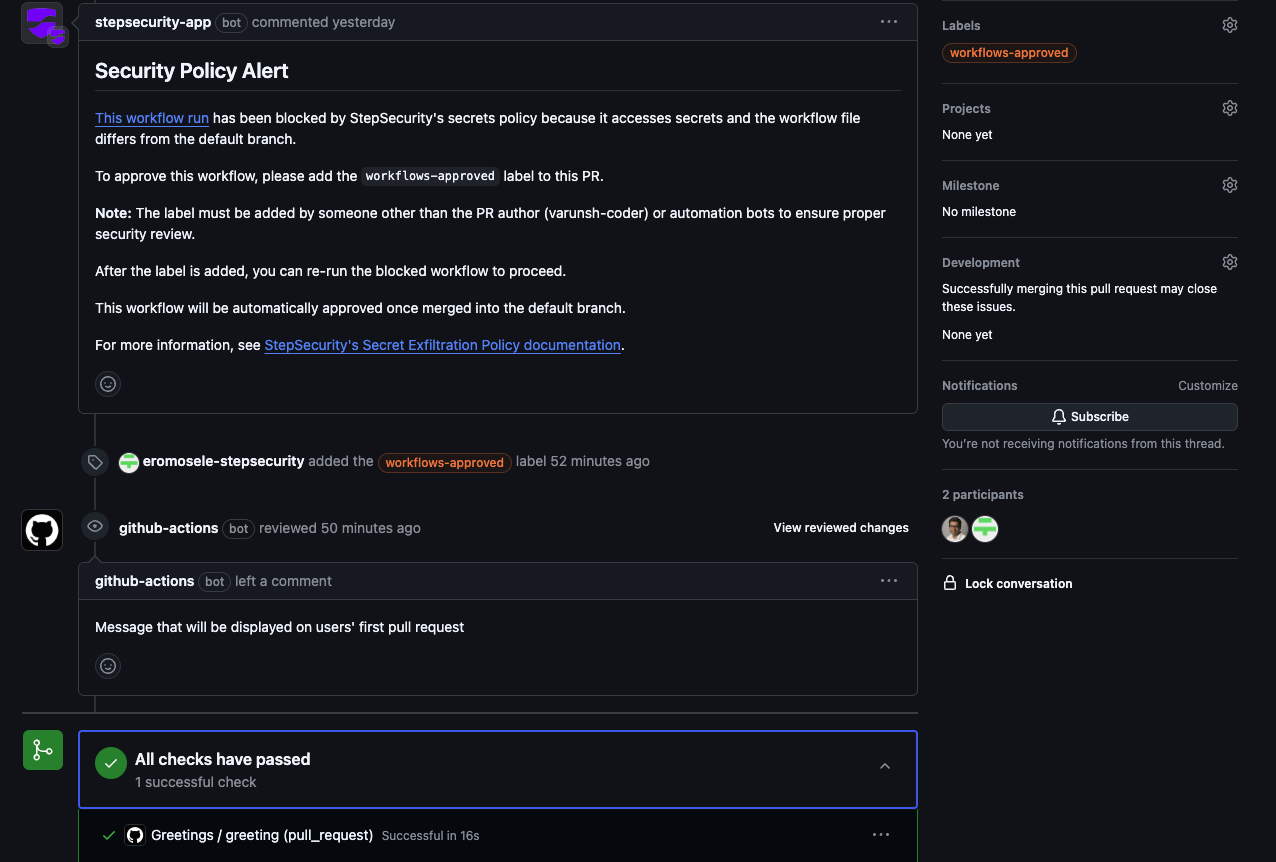
Task: Select the workflows-approved label in sidebar
Action: (x=1009, y=53)
